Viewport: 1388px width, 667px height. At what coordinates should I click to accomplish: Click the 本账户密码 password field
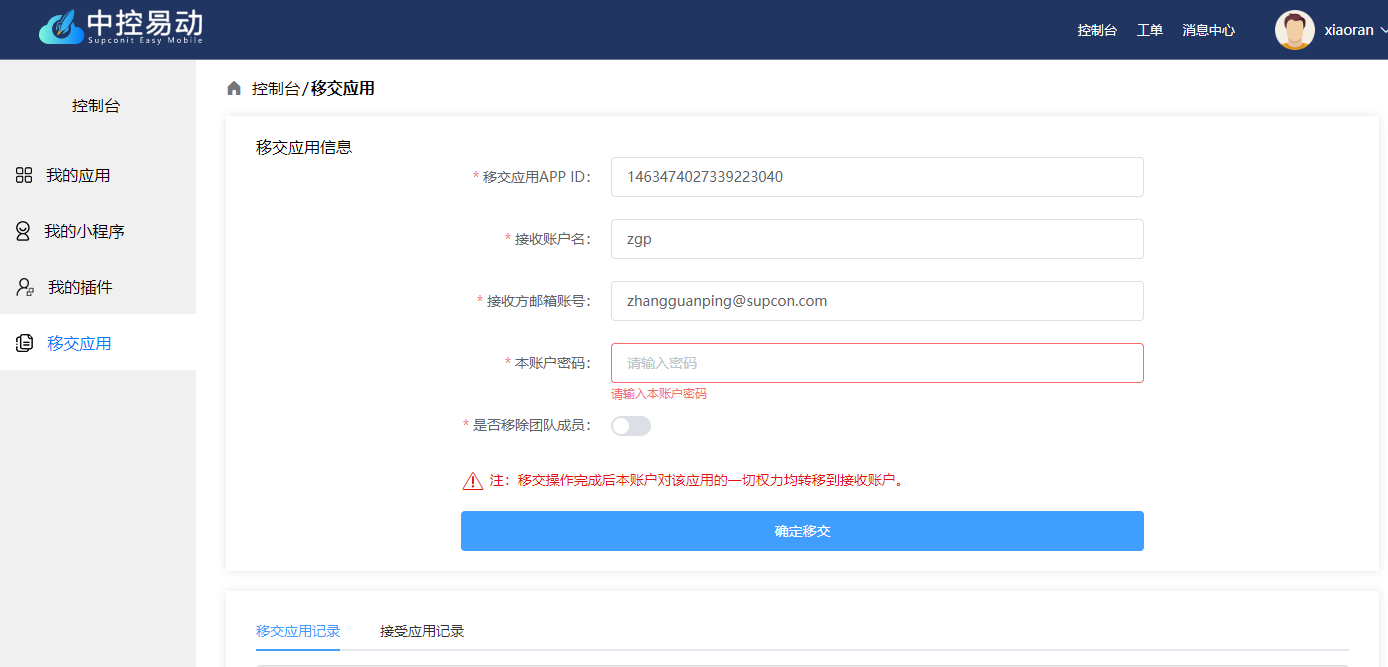[877, 363]
